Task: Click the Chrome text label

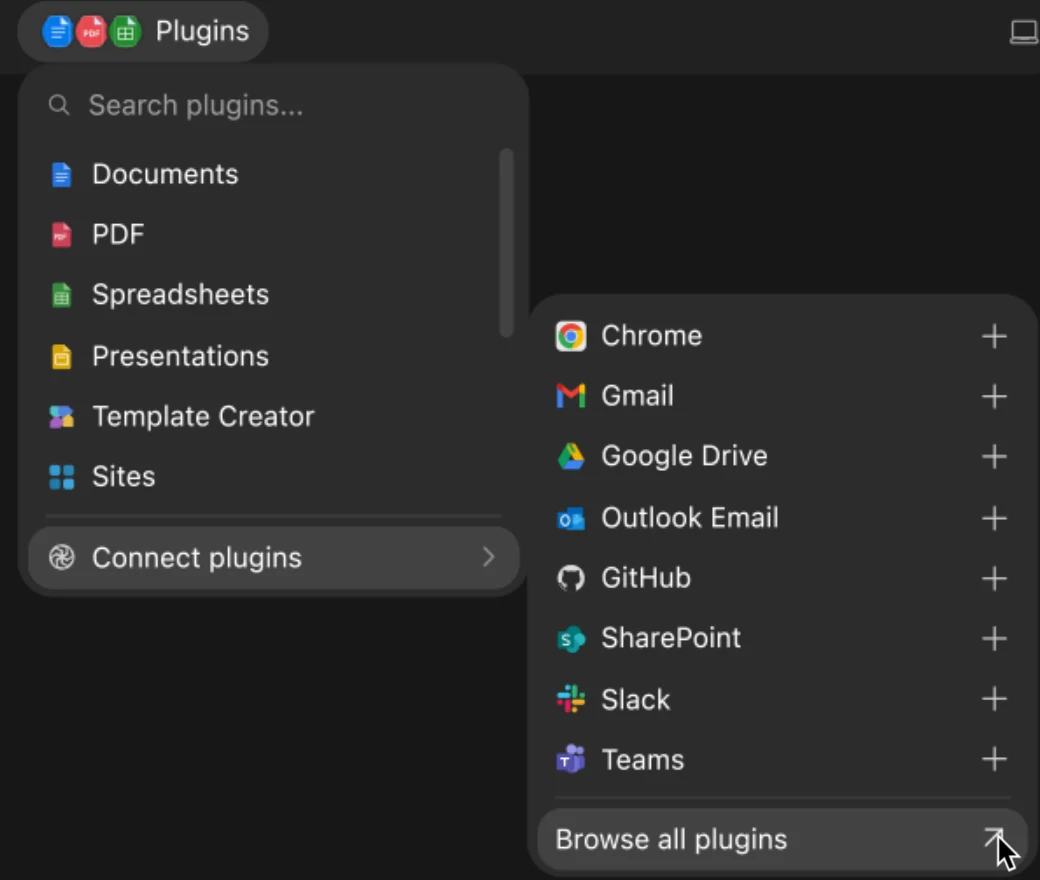Action: tap(651, 336)
